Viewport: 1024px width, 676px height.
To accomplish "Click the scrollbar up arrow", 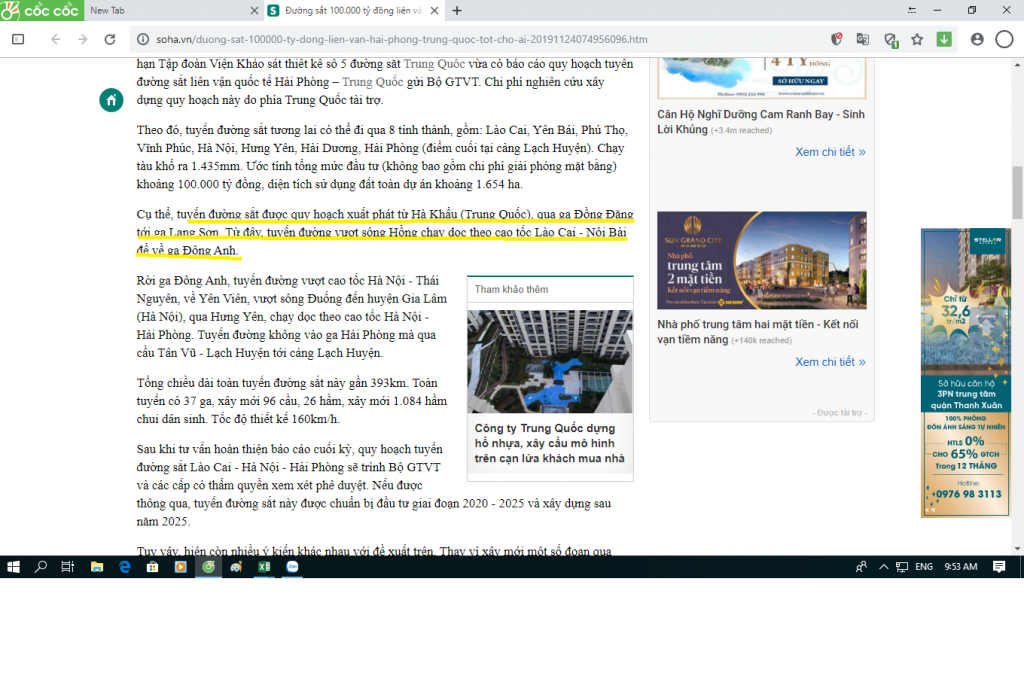I will pyautogui.click(x=1017, y=65).
